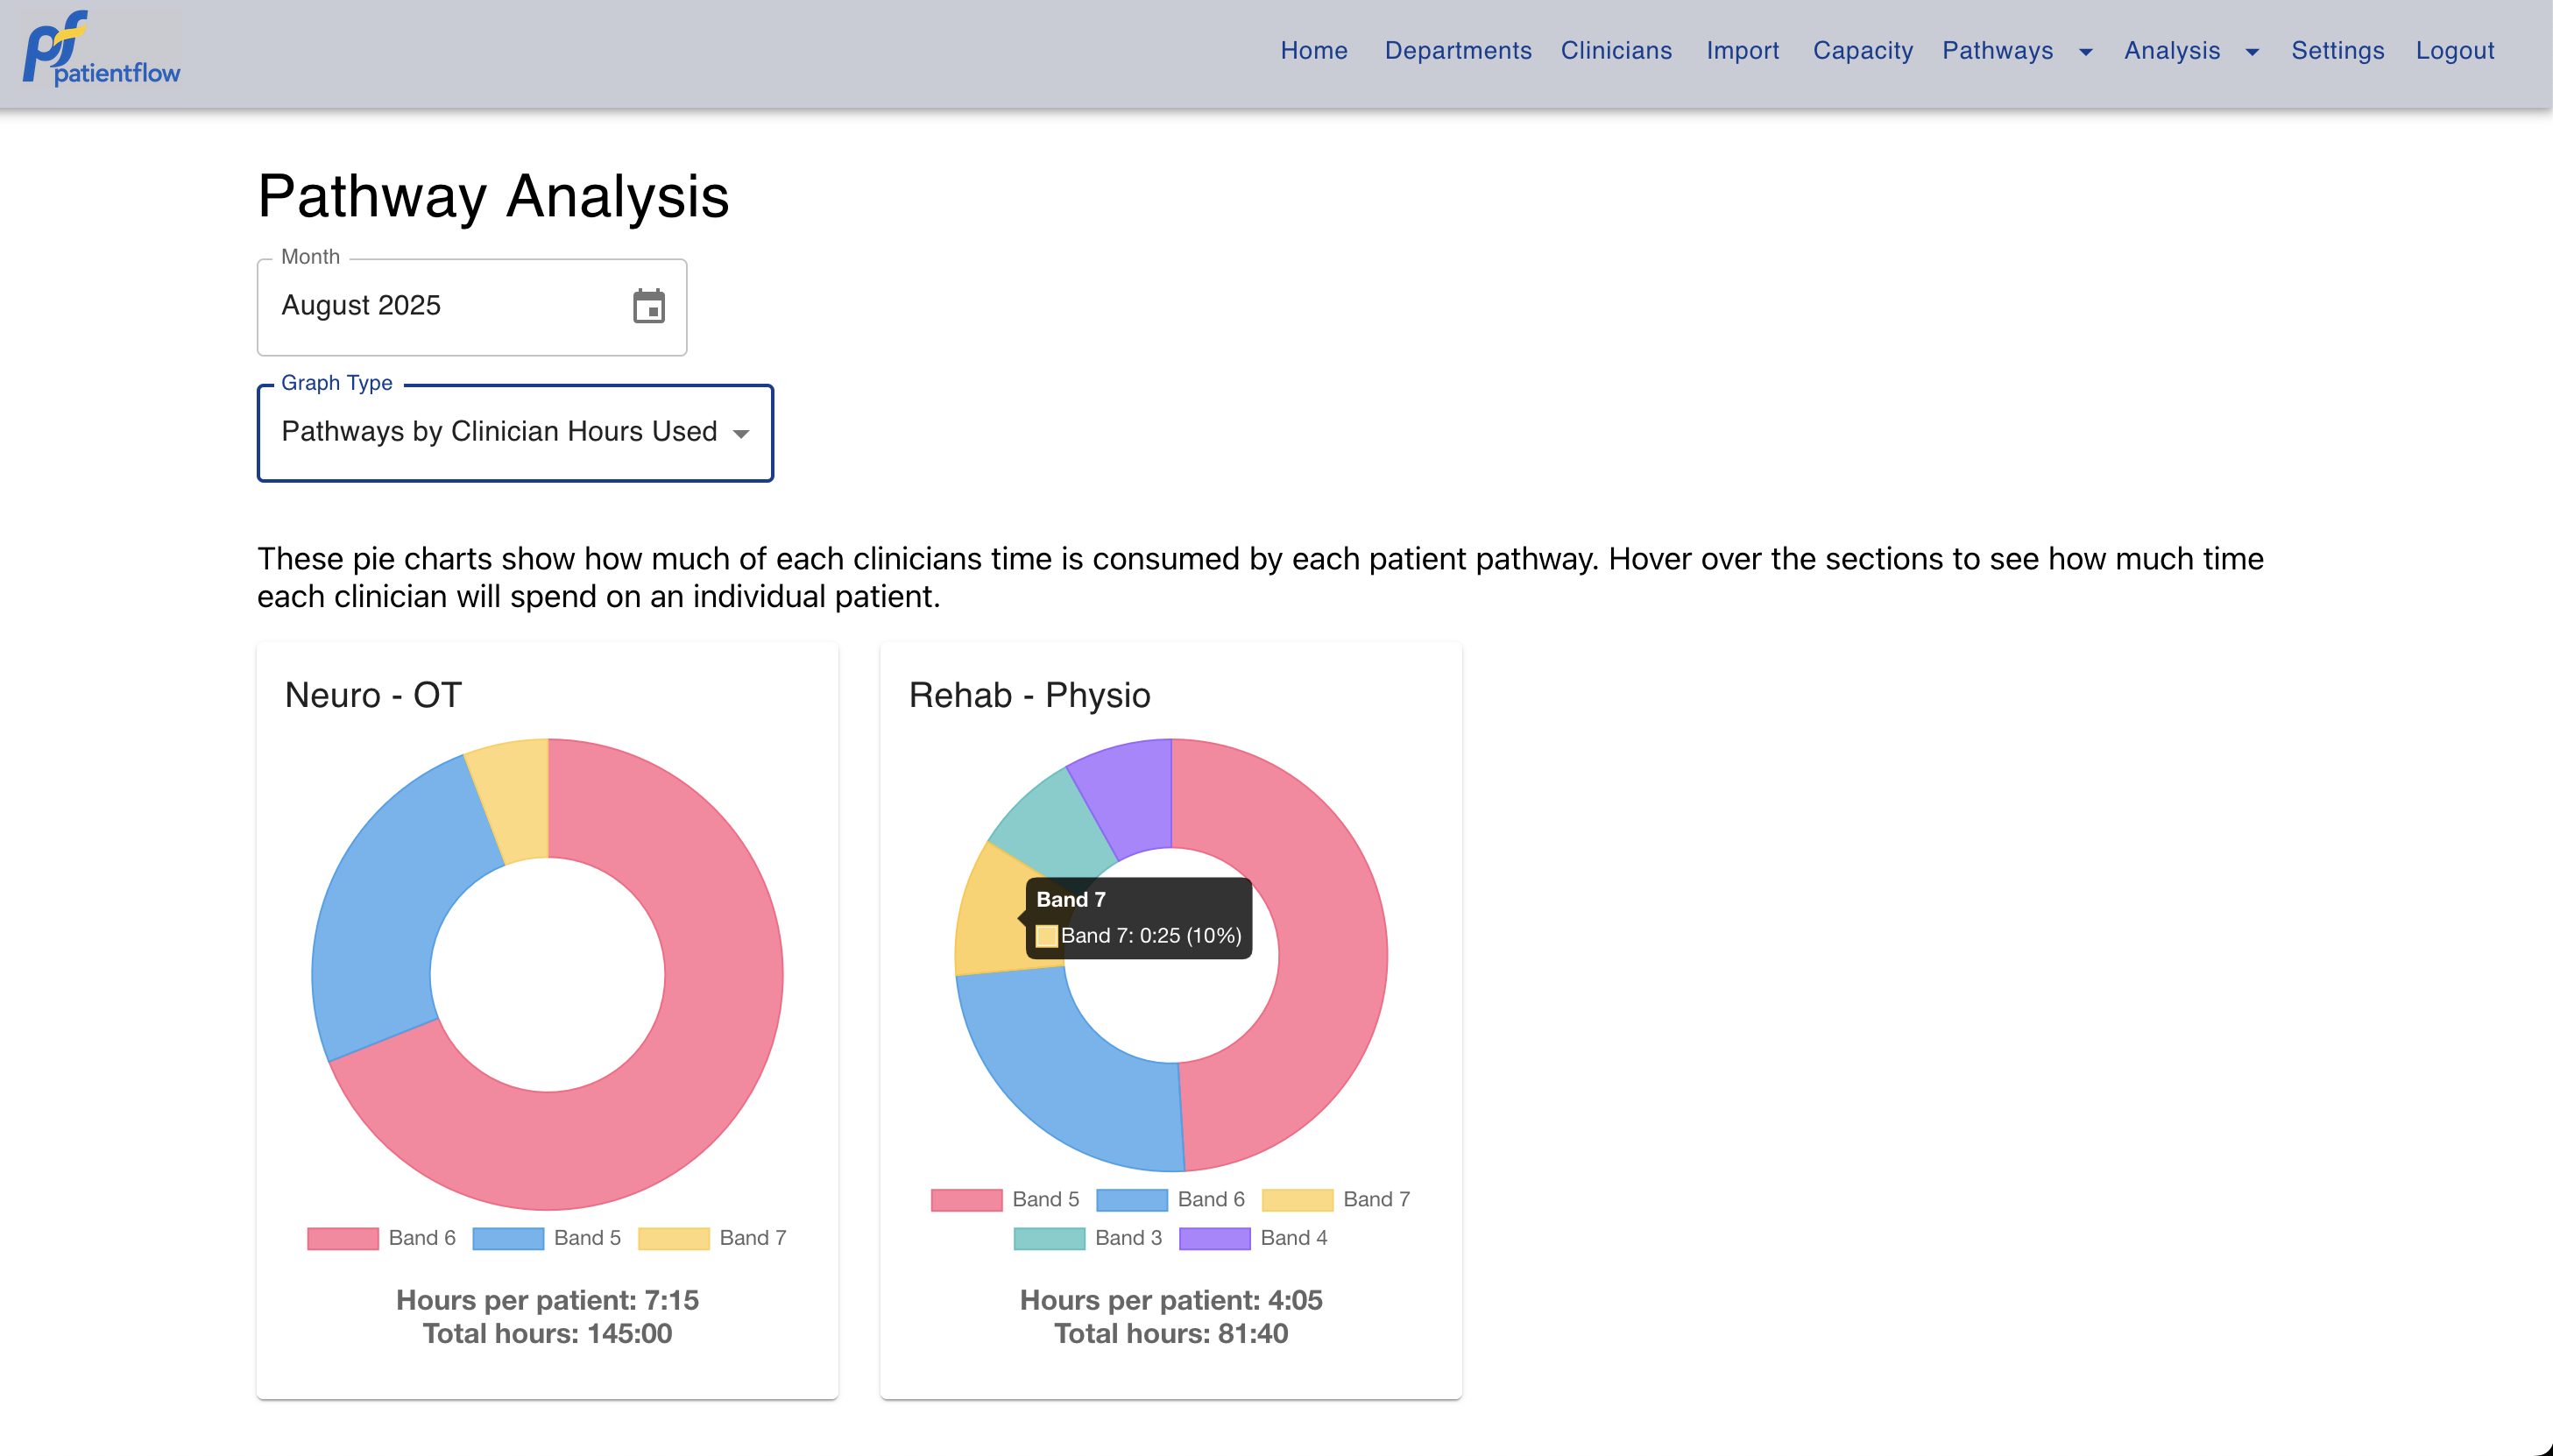Navigate to Clinicians
This screenshot has width=2553, height=1456.
[1615, 50]
